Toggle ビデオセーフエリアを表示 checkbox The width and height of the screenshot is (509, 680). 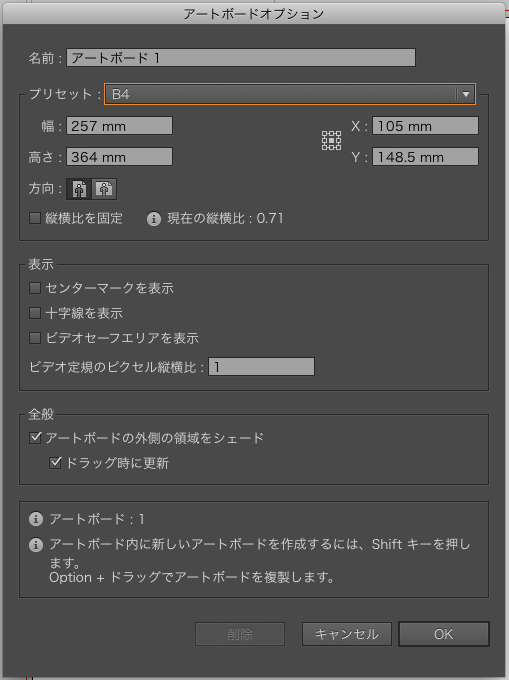35,338
